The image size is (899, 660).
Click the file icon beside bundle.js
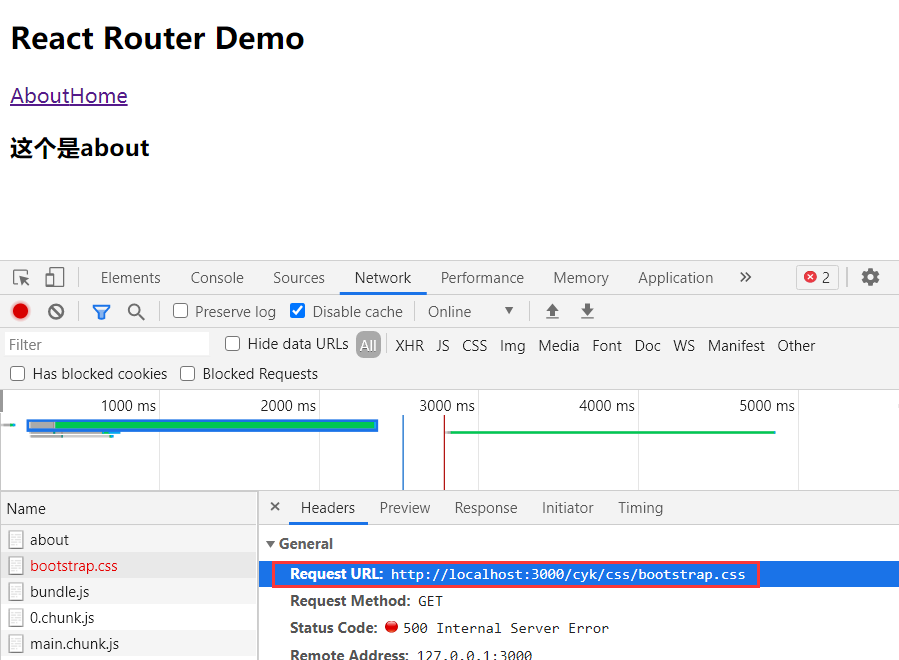pos(16,592)
